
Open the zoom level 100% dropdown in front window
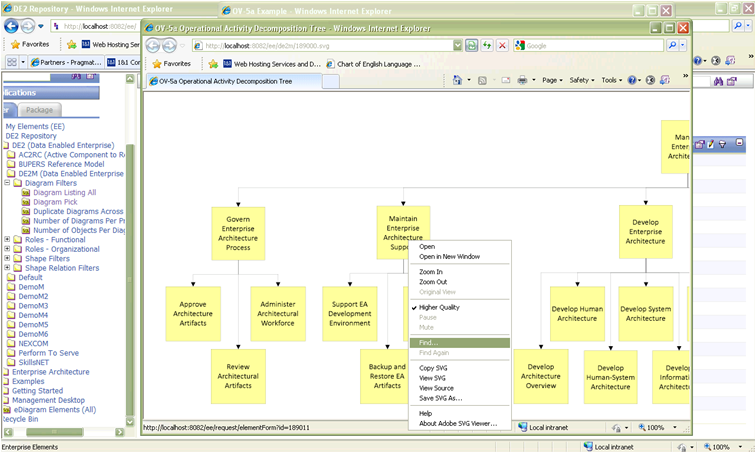[x=675, y=427]
